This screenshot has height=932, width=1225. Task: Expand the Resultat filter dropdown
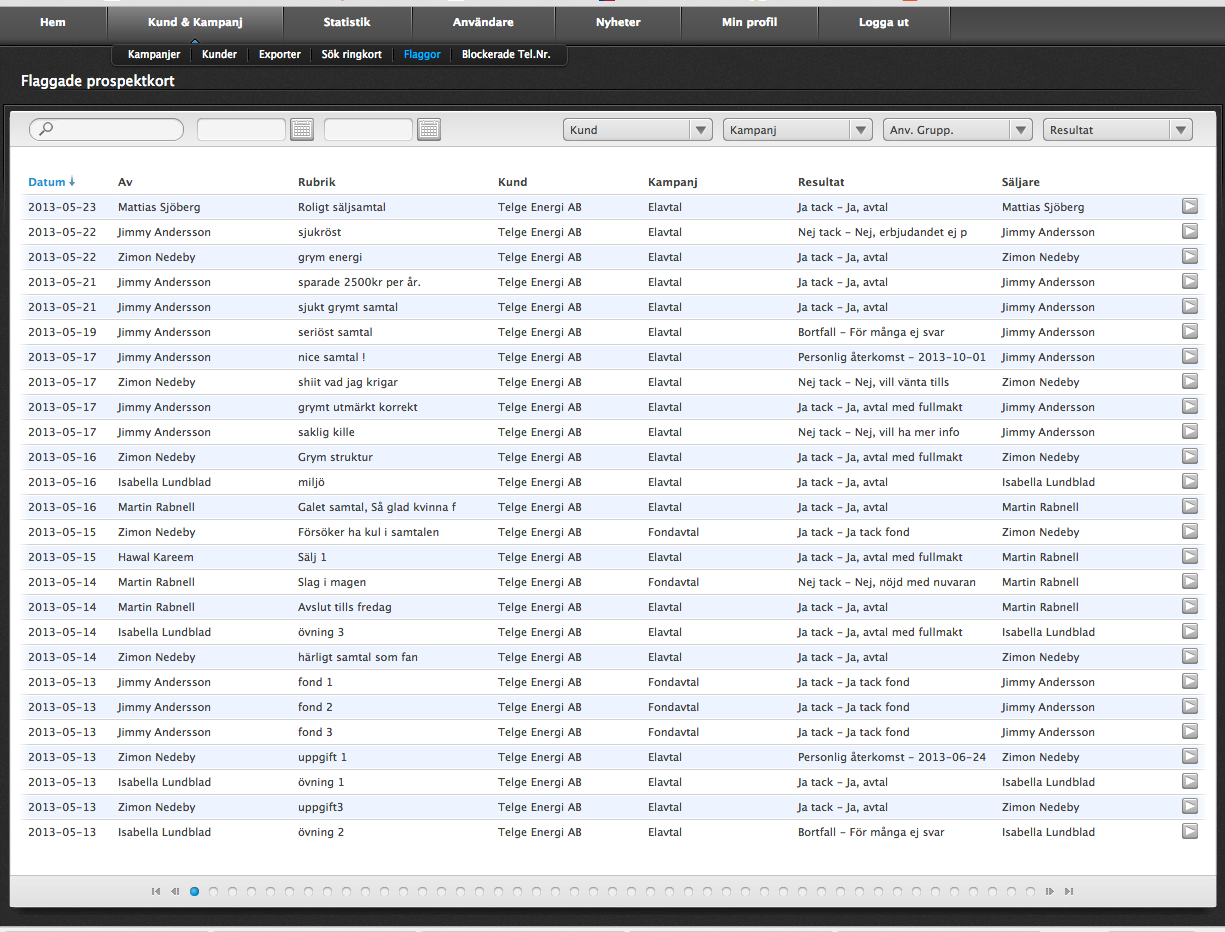1118,130
